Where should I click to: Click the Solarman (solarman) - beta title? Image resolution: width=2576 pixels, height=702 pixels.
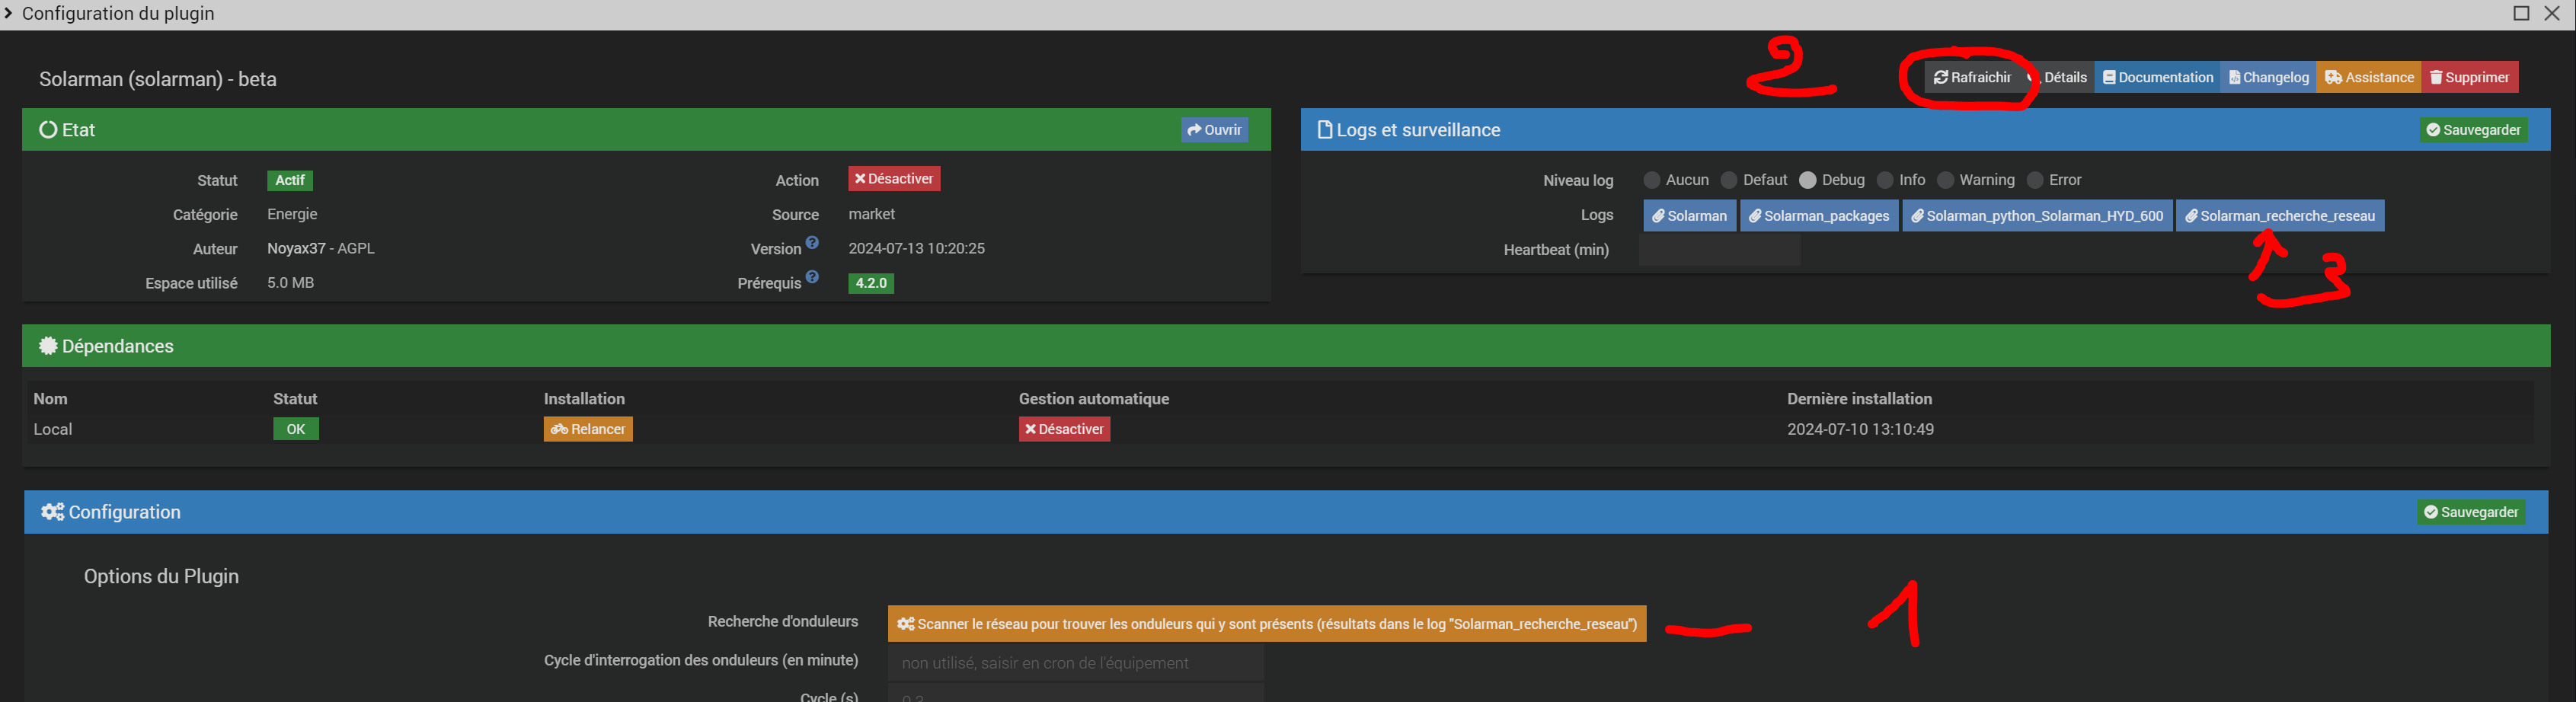158,79
